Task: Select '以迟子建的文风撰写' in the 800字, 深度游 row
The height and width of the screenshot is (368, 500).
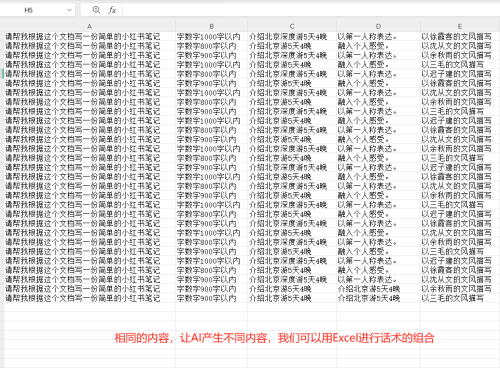Action: [456, 74]
